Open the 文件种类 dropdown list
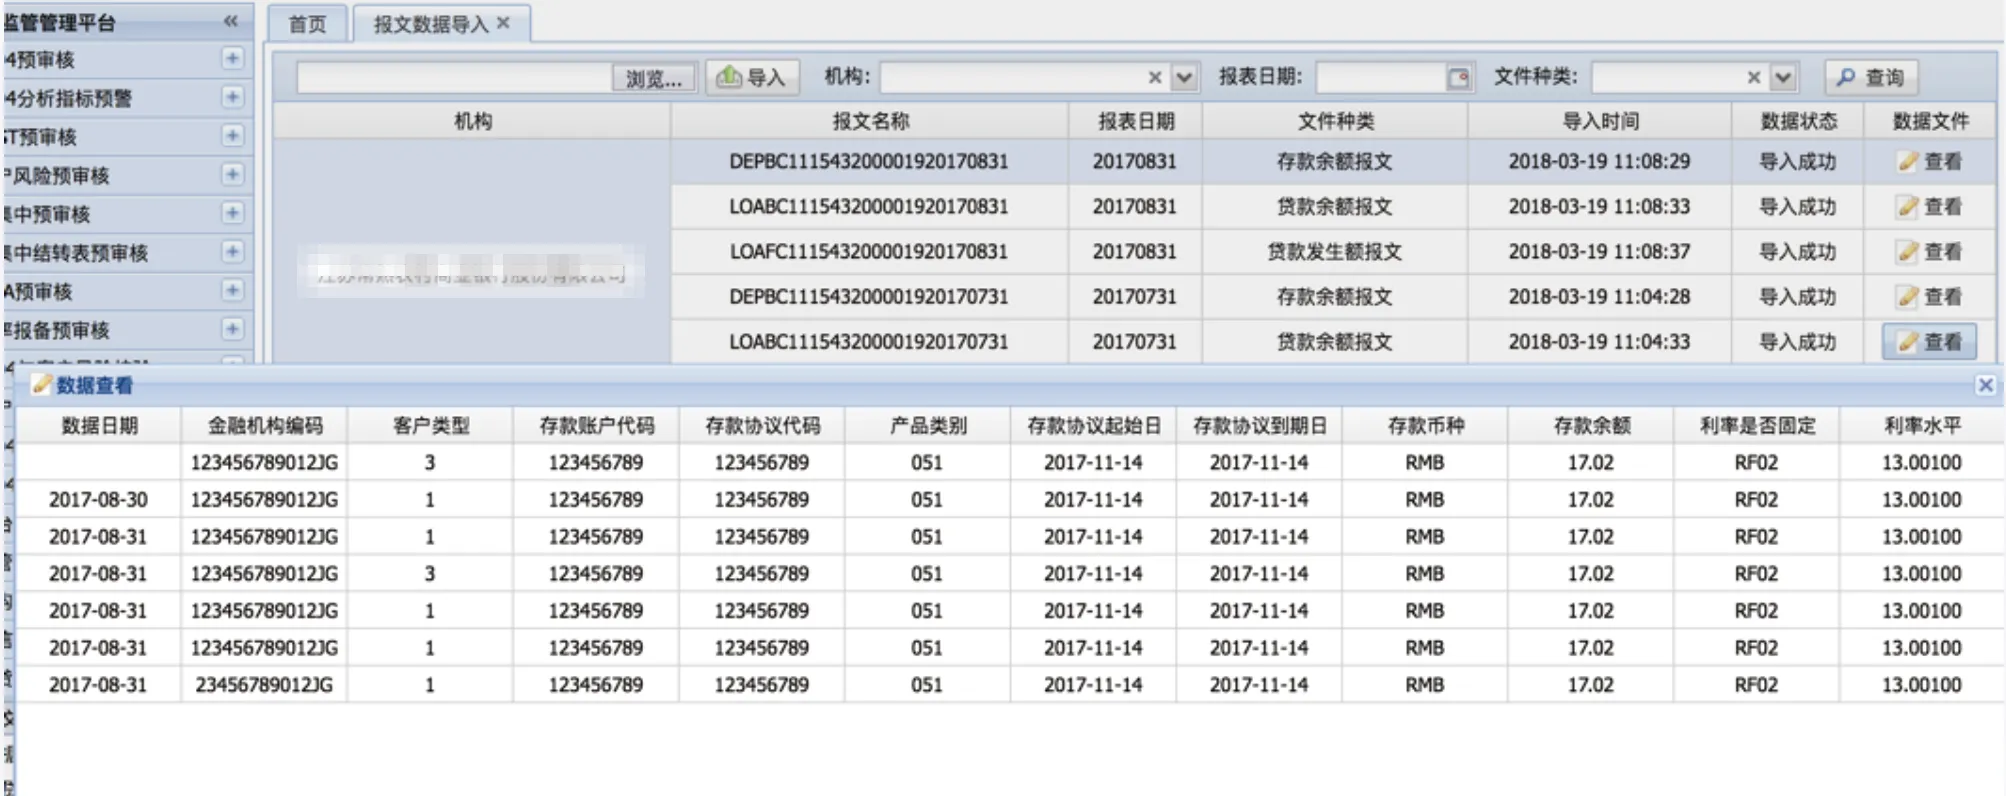Screen dimensions: 2006x796 click(1783, 78)
